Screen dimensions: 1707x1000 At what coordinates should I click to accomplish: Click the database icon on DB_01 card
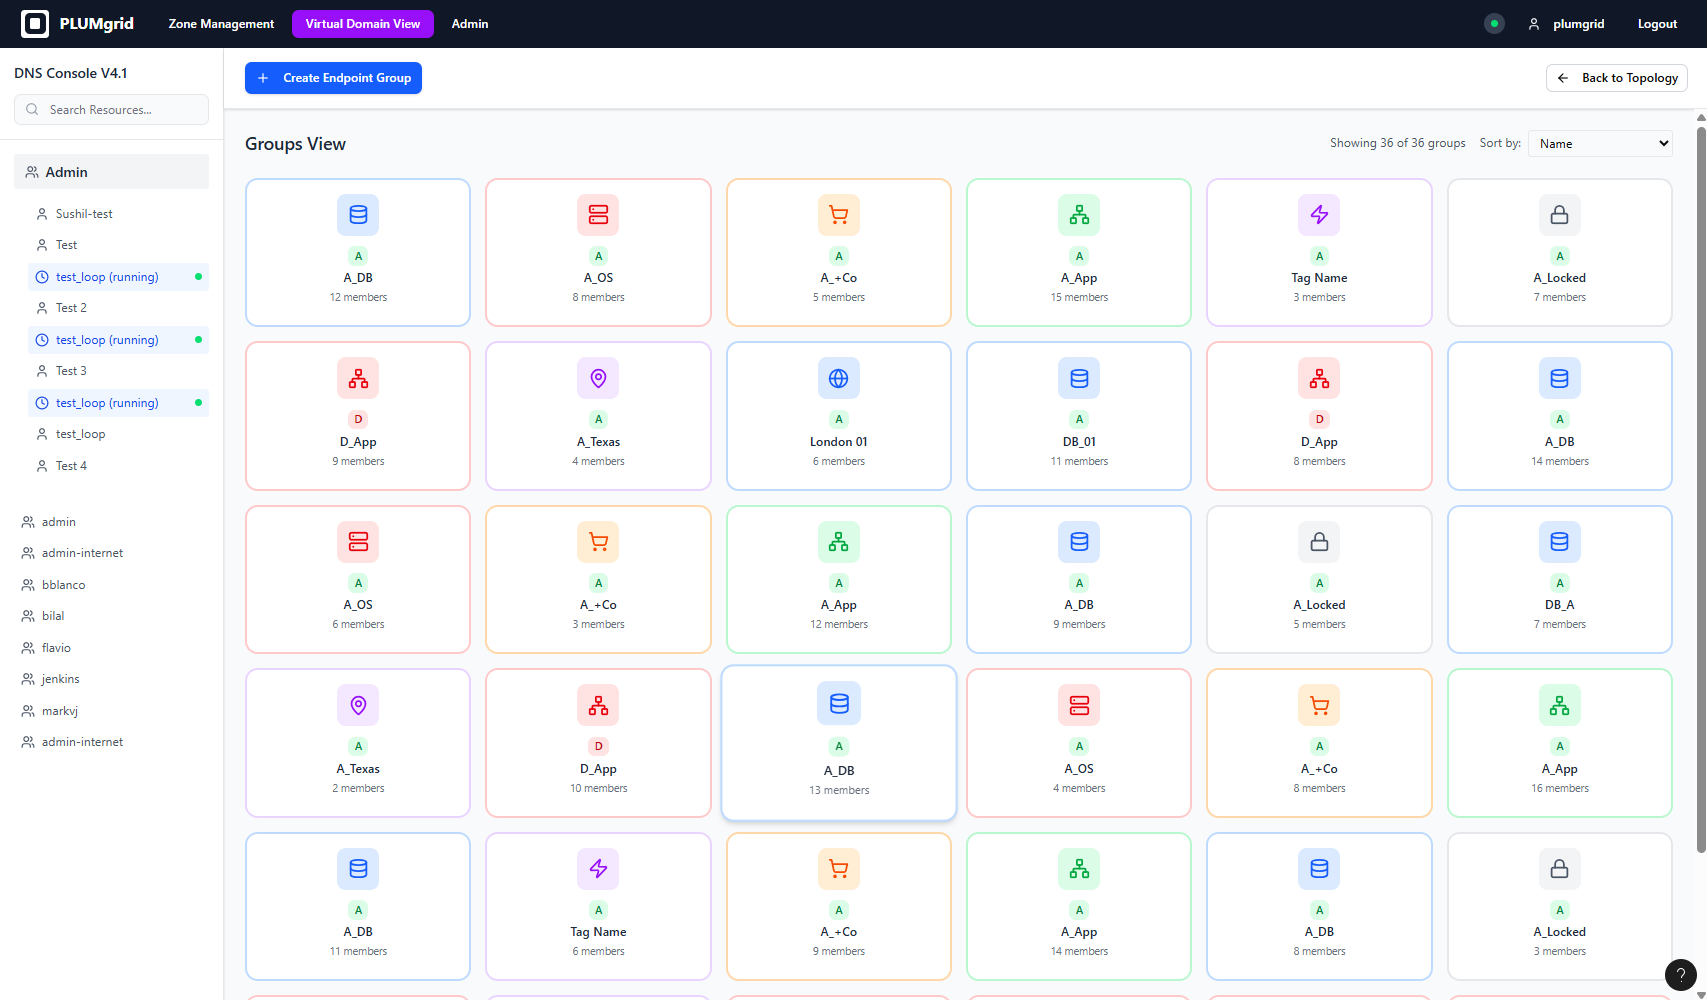(1079, 379)
